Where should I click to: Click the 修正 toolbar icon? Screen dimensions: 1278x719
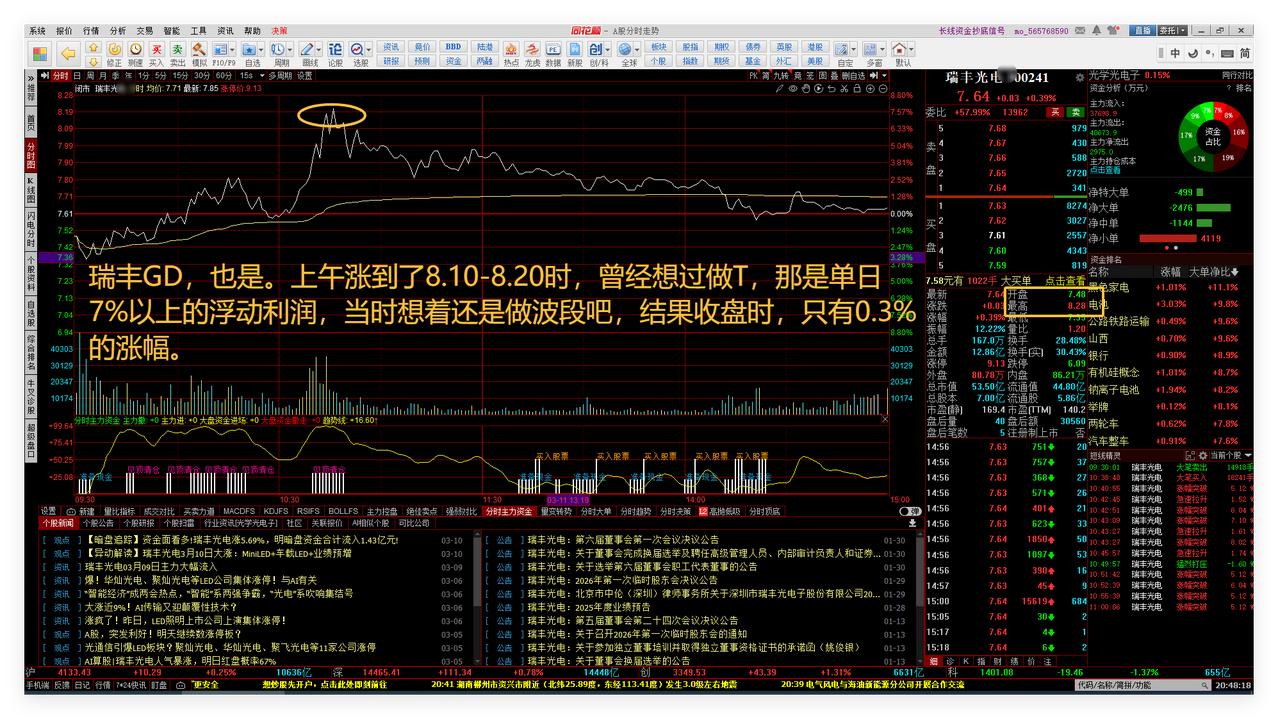(x=114, y=49)
